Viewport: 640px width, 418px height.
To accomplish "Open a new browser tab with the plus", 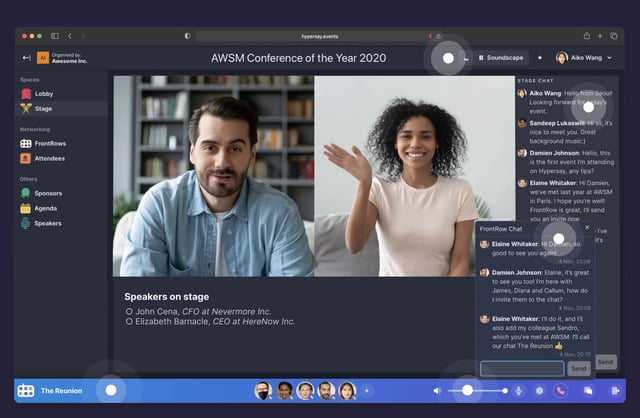I will pos(600,36).
